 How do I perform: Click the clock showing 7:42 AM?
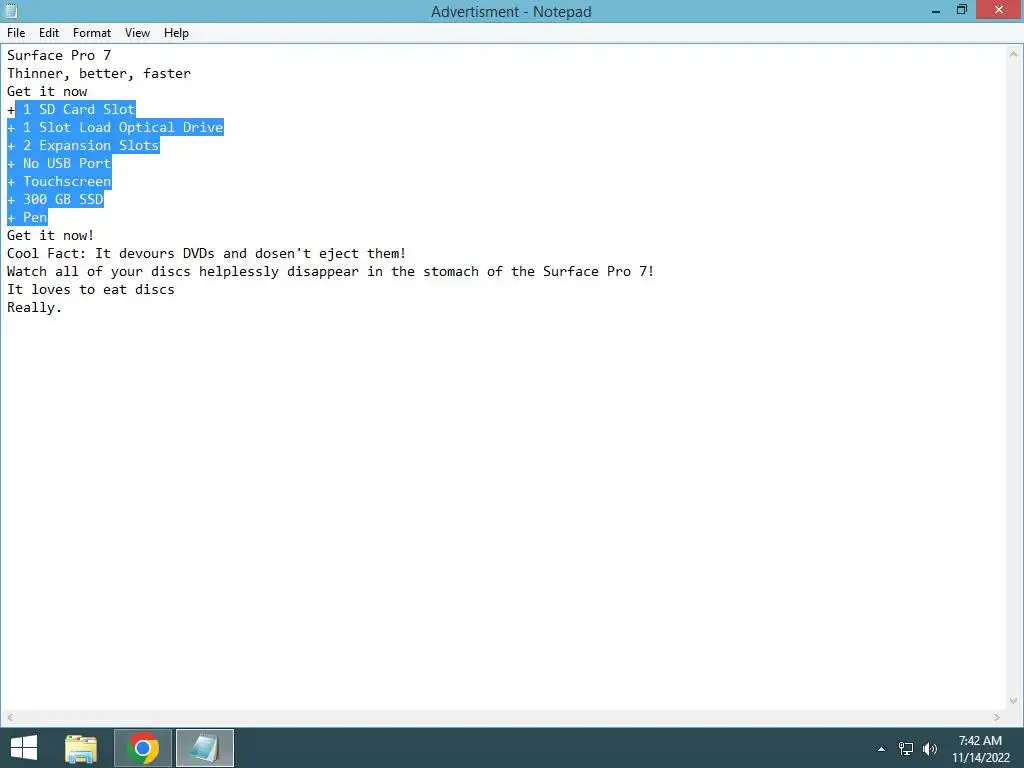[980, 741]
